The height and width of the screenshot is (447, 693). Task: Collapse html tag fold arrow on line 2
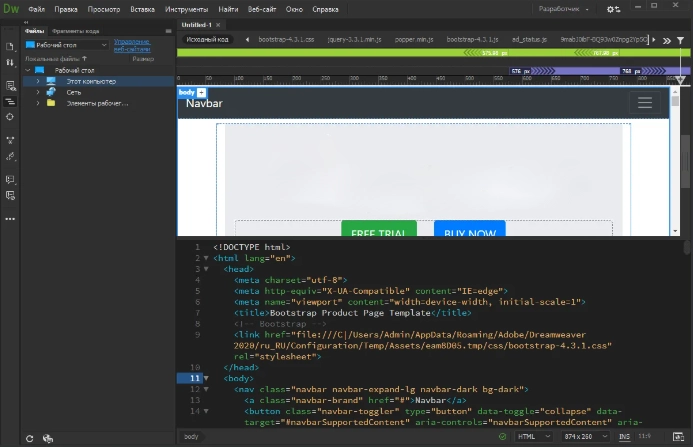(206, 258)
